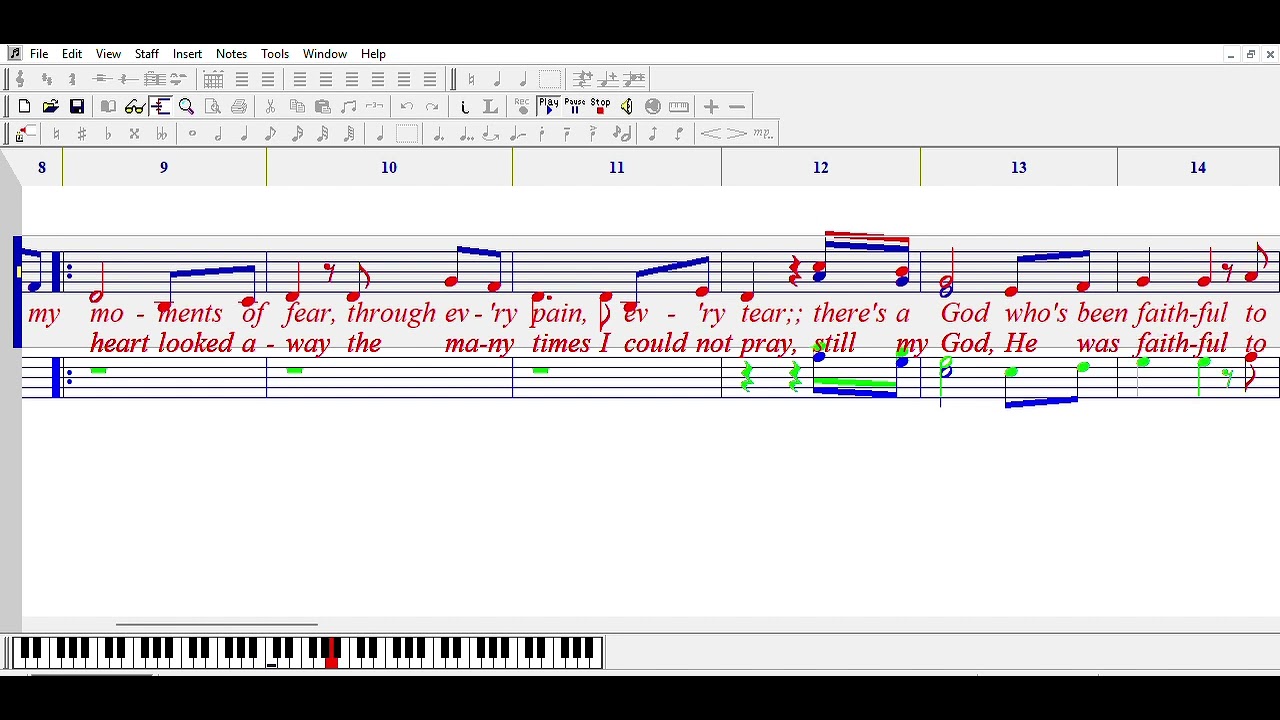Viewport: 1280px width, 720px height.
Task: Click the undo arrow icon
Action: click(406, 107)
